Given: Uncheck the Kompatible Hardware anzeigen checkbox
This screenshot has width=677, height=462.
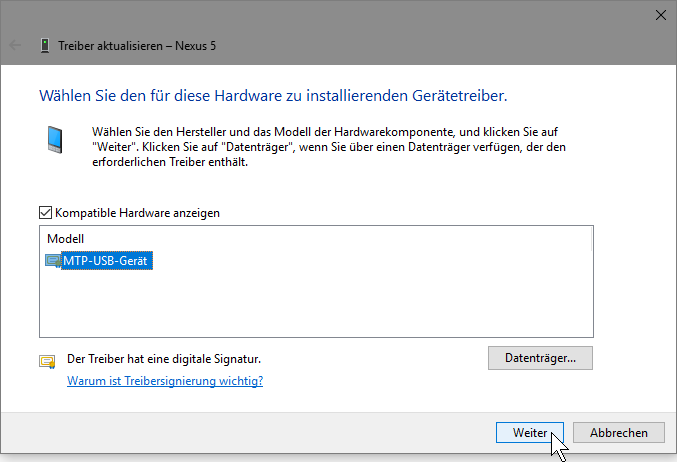Looking at the screenshot, I should (45, 213).
